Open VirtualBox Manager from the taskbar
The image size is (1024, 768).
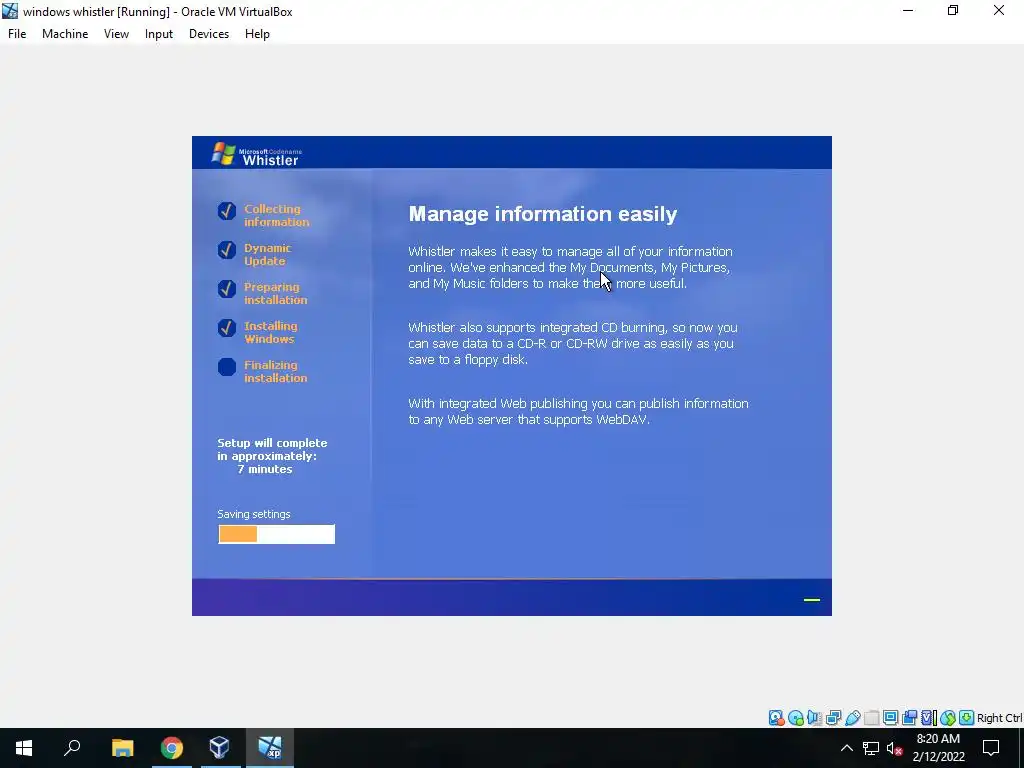(219, 748)
